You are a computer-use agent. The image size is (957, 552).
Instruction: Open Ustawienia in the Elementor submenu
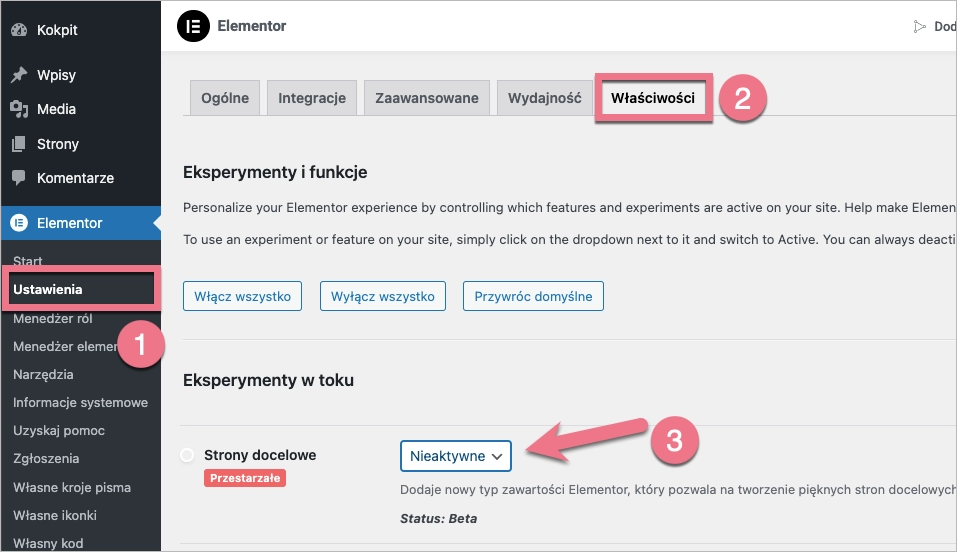[x=48, y=289]
